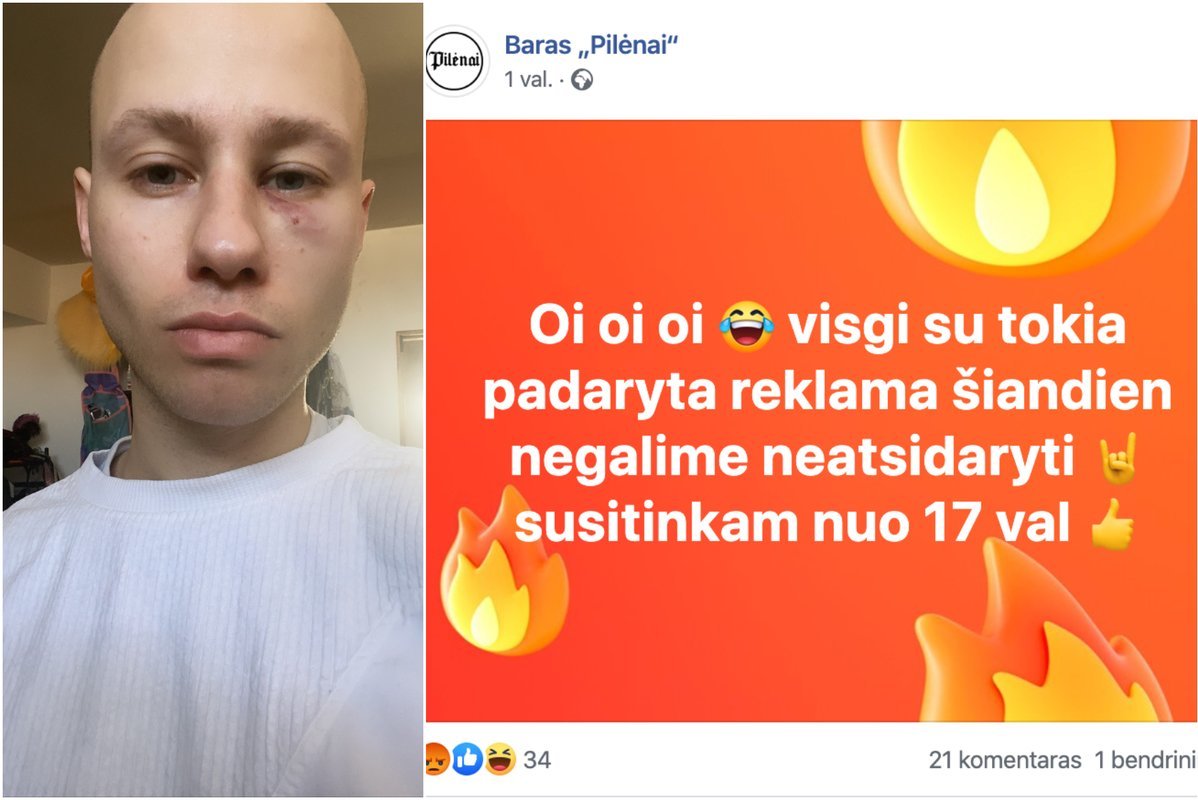Viewport: 1198px width, 800px height.
Task: Open the "1 bendrini" shares link
Action: (1145, 760)
